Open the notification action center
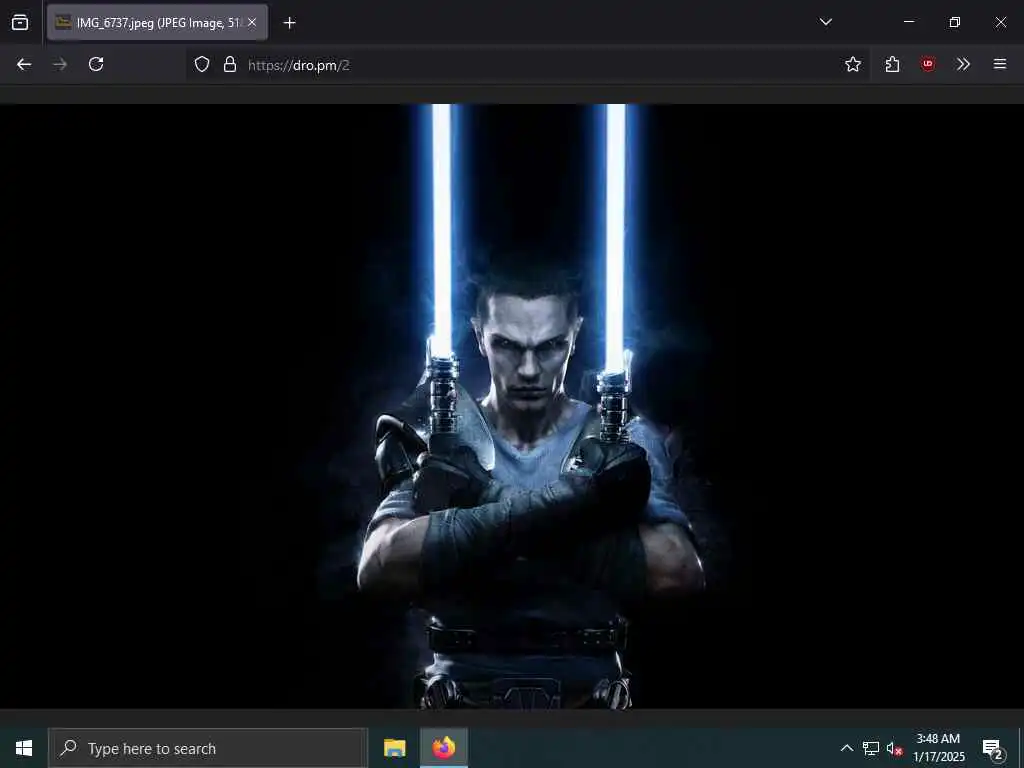Image resolution: width=1024 pixels, height=768 pixels. point(993,748)
